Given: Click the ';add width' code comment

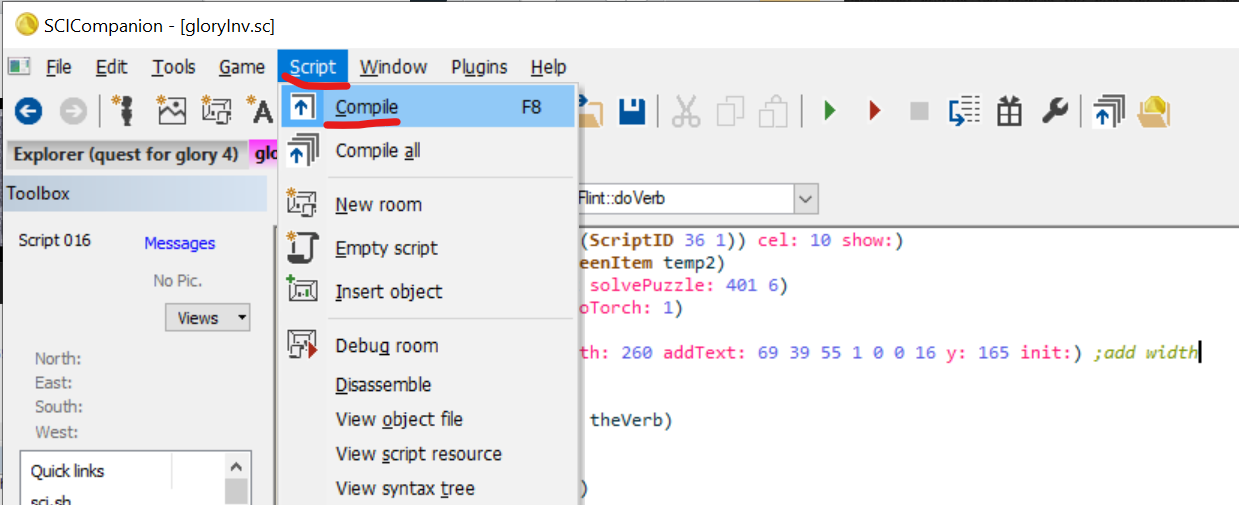Looking at the screenshot, I should click(x=1144, y=352).
